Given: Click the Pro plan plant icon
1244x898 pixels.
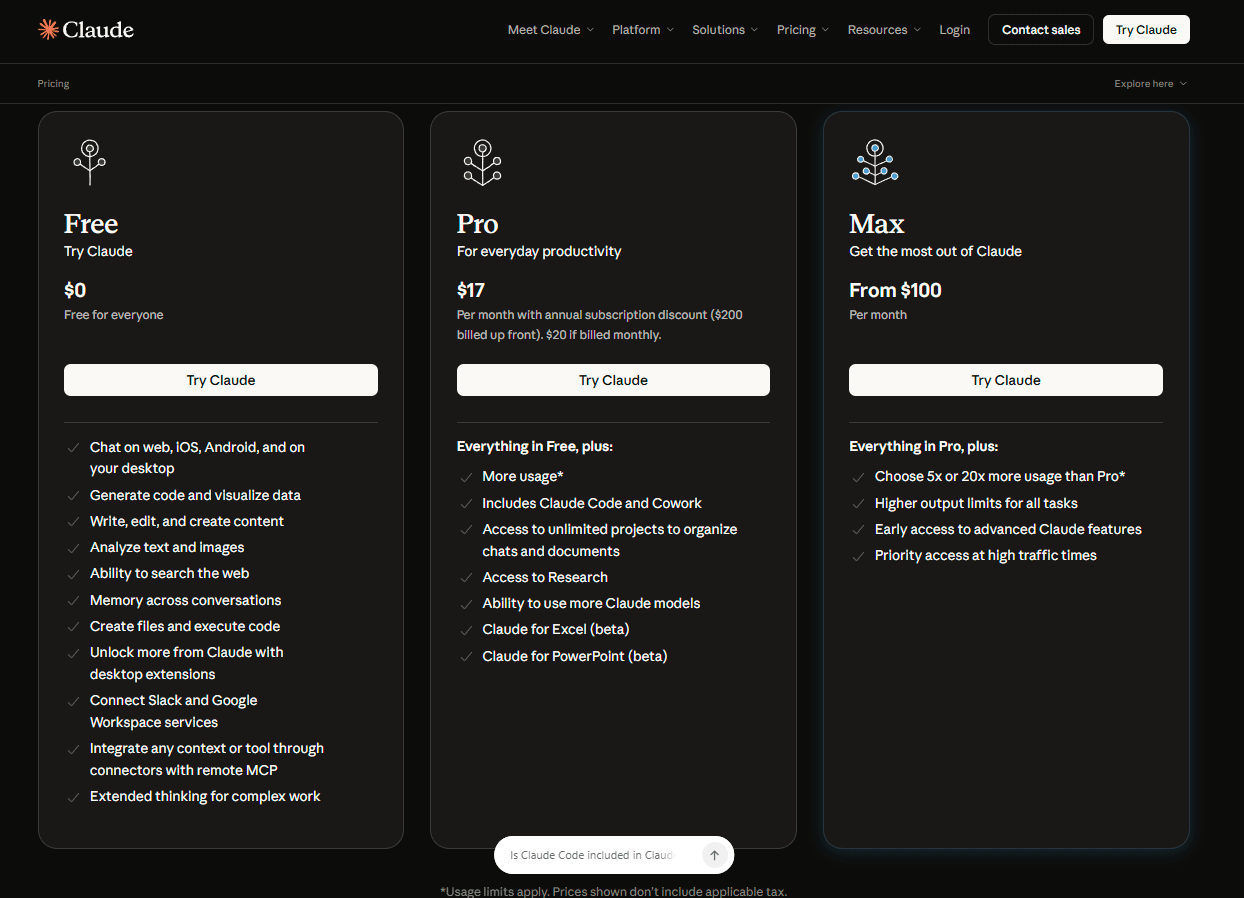Looking at the screenshot, I should coord(482,160).
